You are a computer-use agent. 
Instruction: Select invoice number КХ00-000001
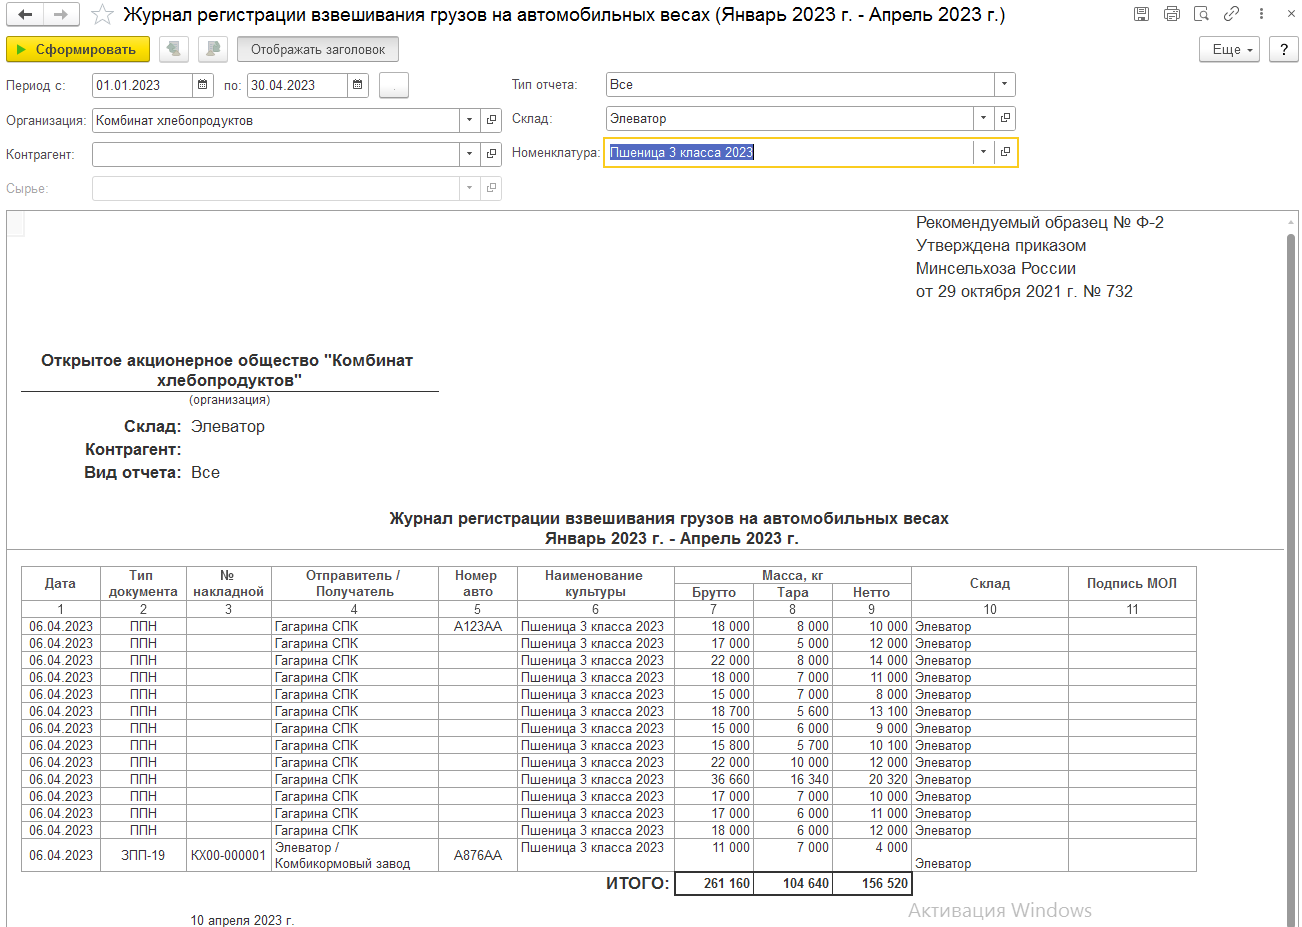point(228,855)
